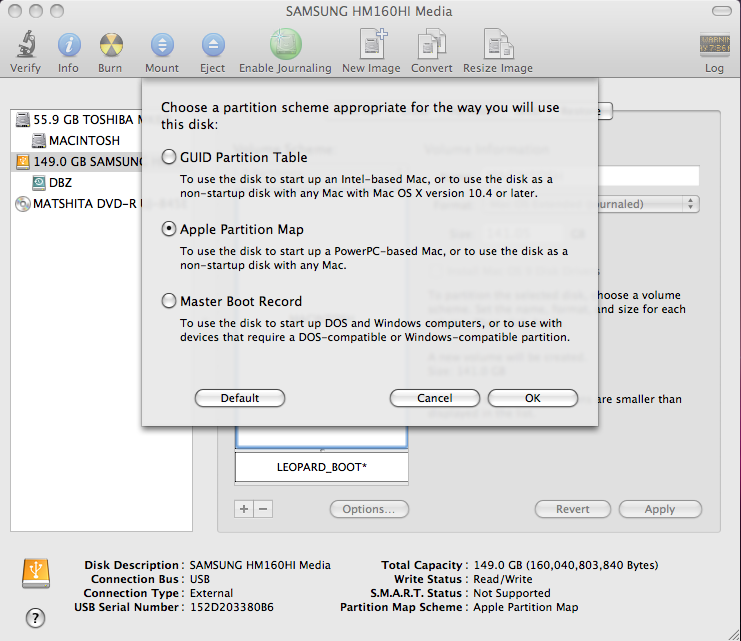
Task: Click the Options... button
Action: (x=369, y=509)
